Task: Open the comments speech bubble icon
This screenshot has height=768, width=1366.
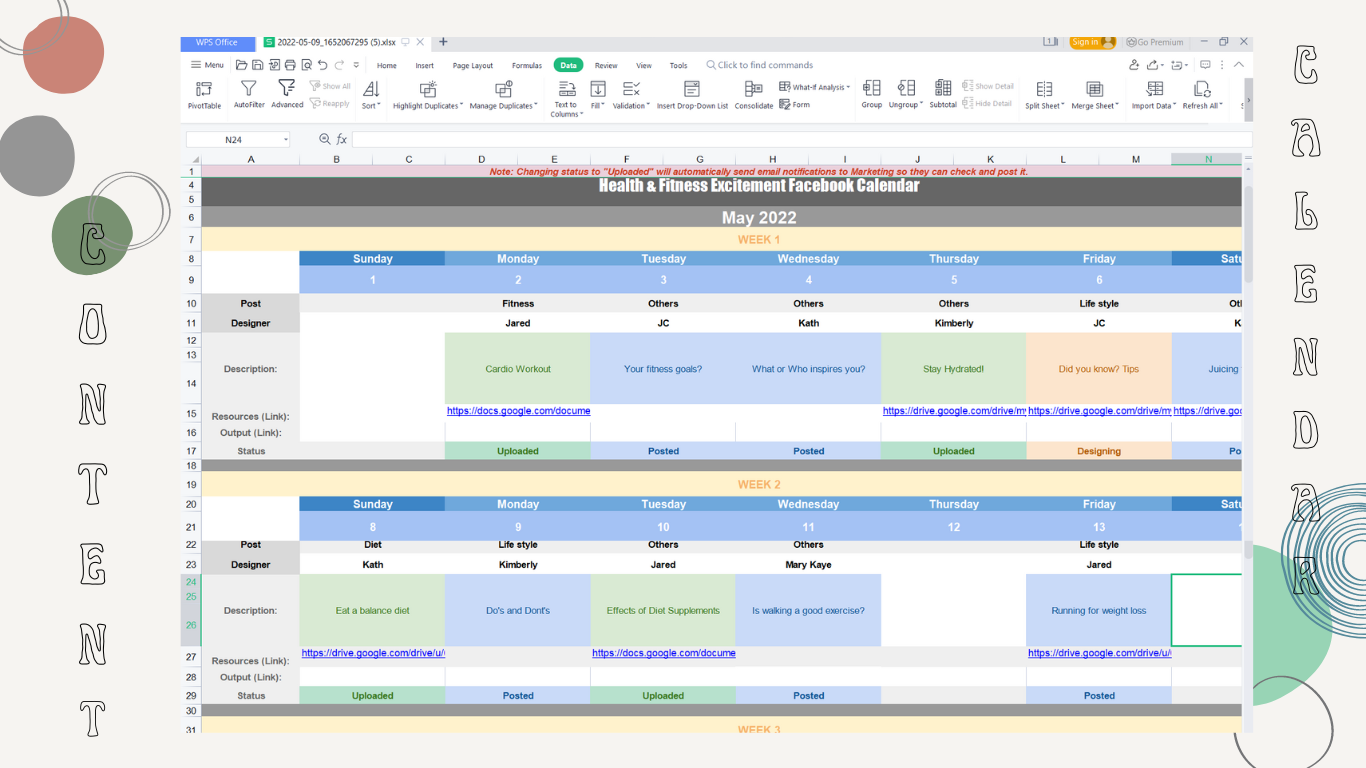Action: click(1205, 65)
